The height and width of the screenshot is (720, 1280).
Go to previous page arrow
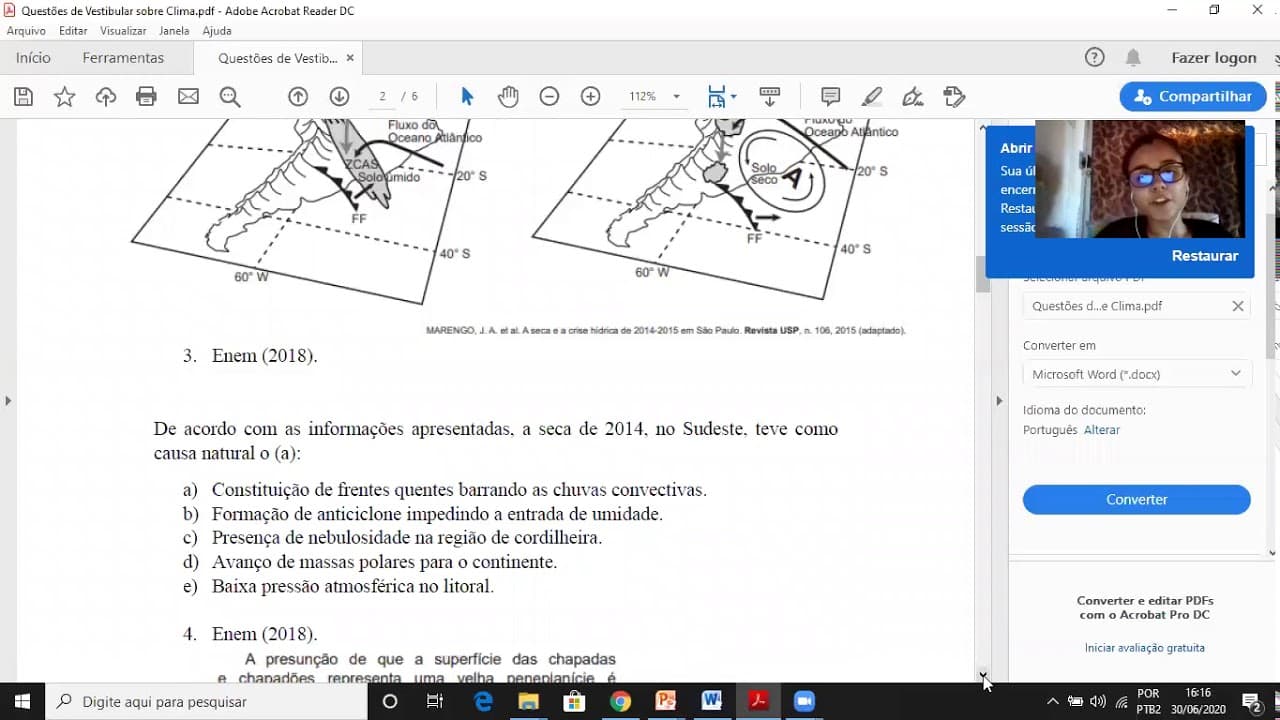298,97
